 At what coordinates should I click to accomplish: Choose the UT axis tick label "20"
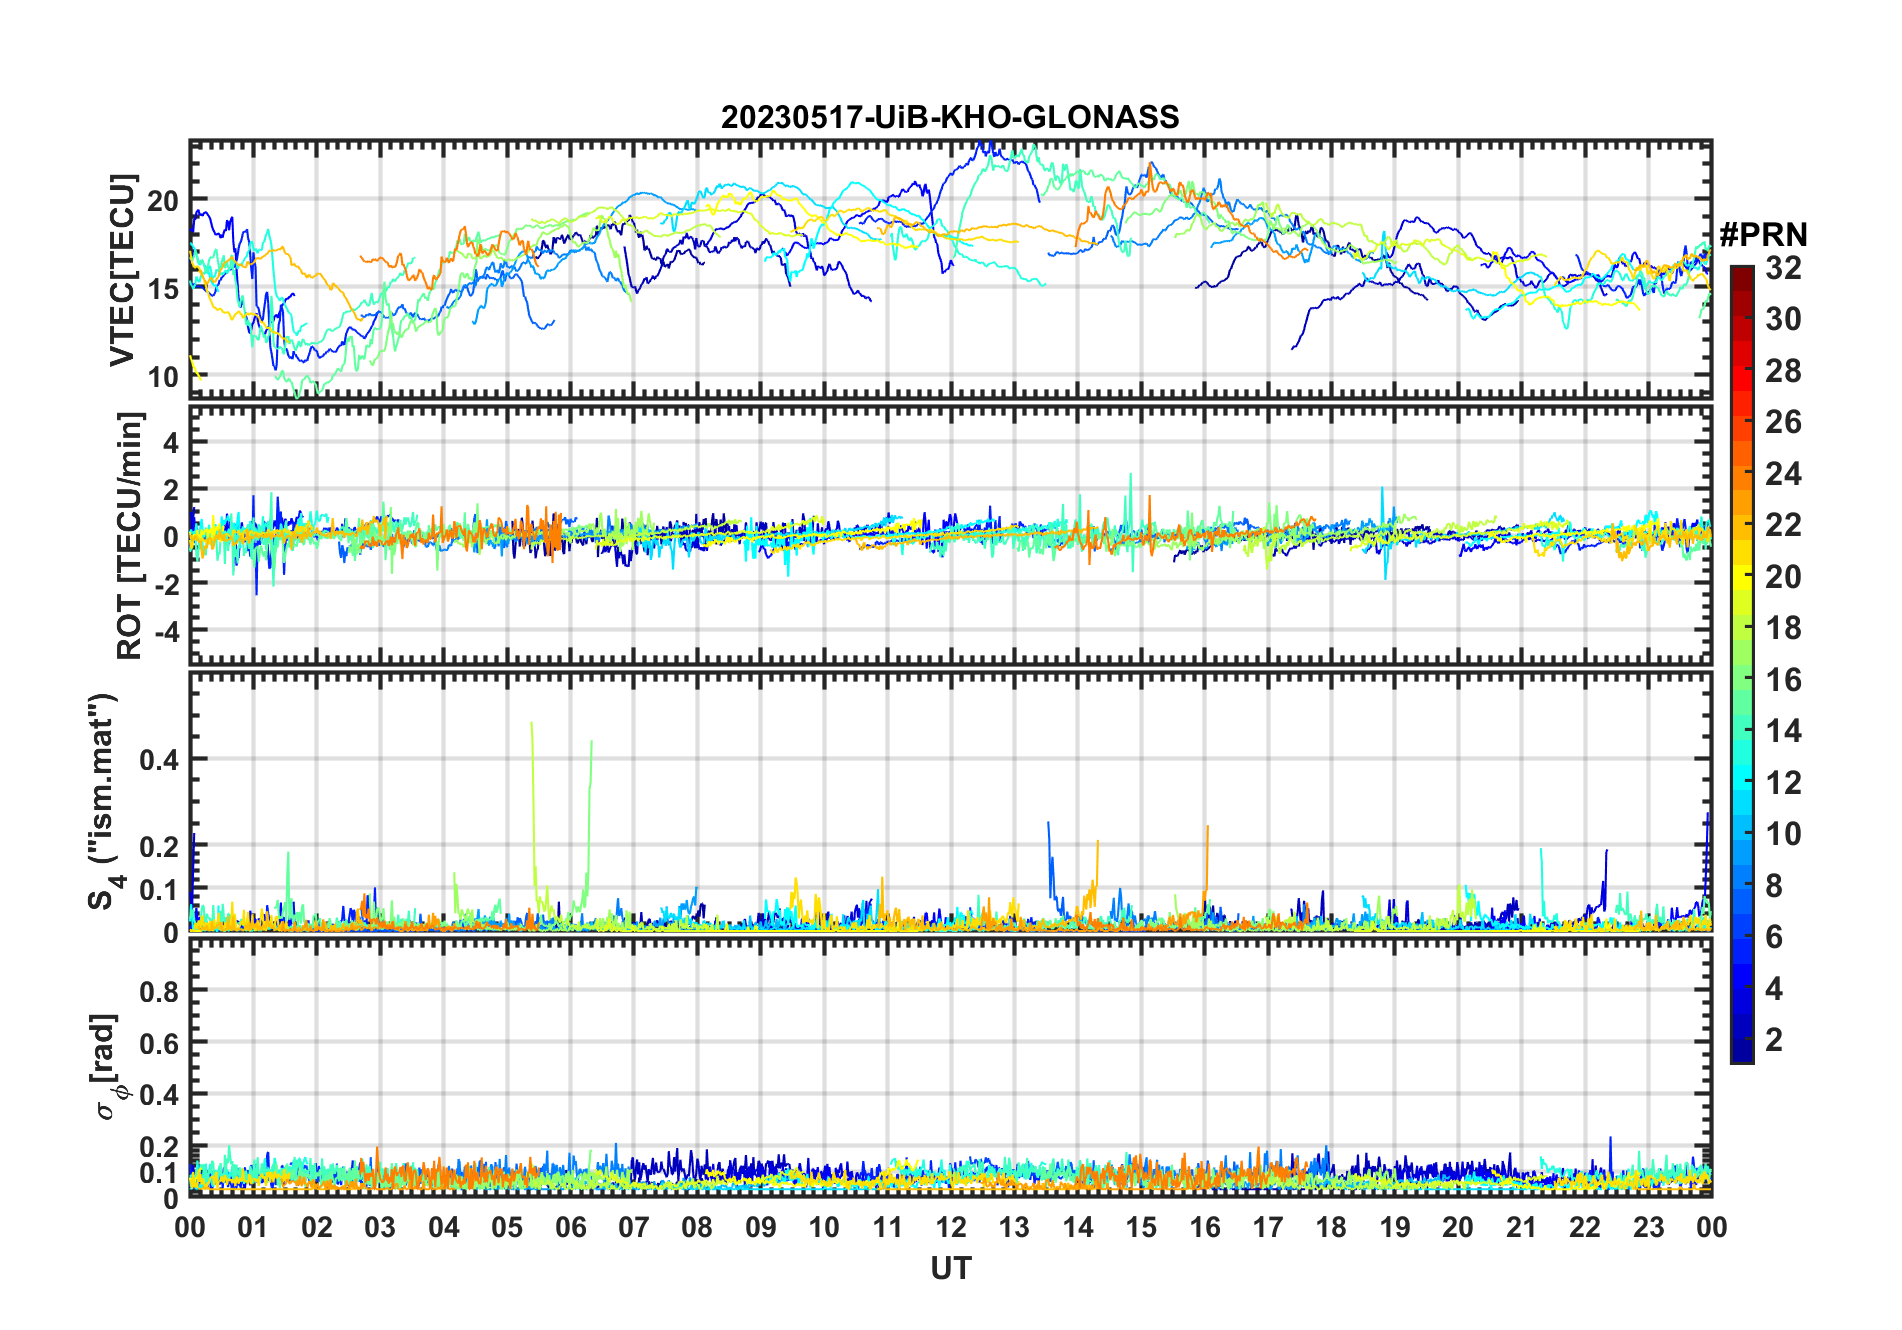pyautogui.click(x=1458, y=1228)
